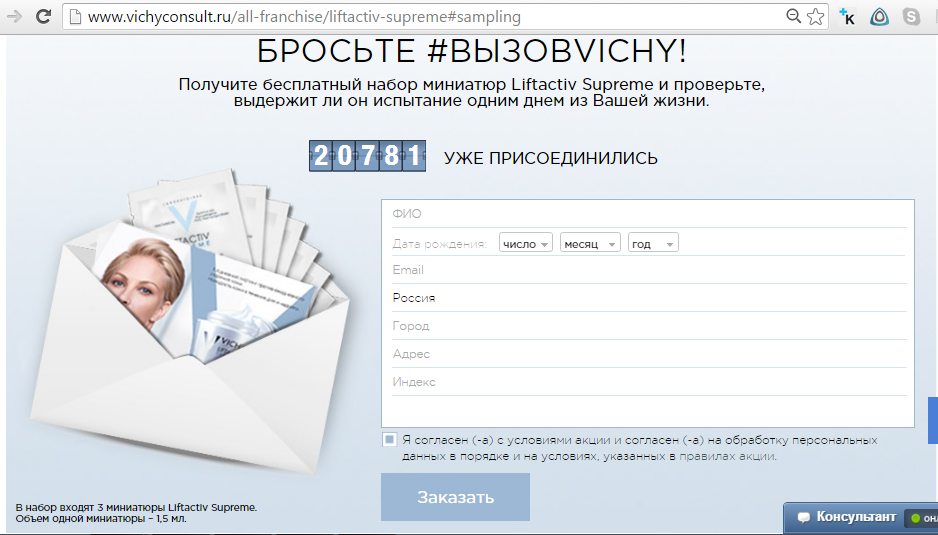Click the Дата рождения label

[440, 244]
